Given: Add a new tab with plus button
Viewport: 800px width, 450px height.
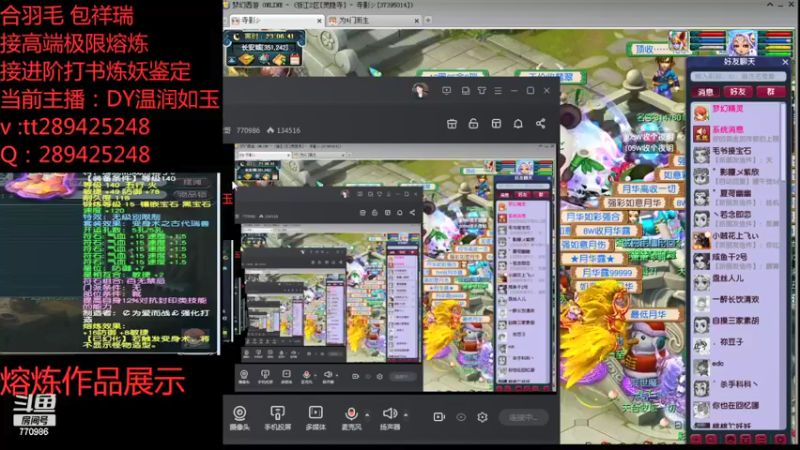Looking at the screenshot, I should (x=428, y=20).
